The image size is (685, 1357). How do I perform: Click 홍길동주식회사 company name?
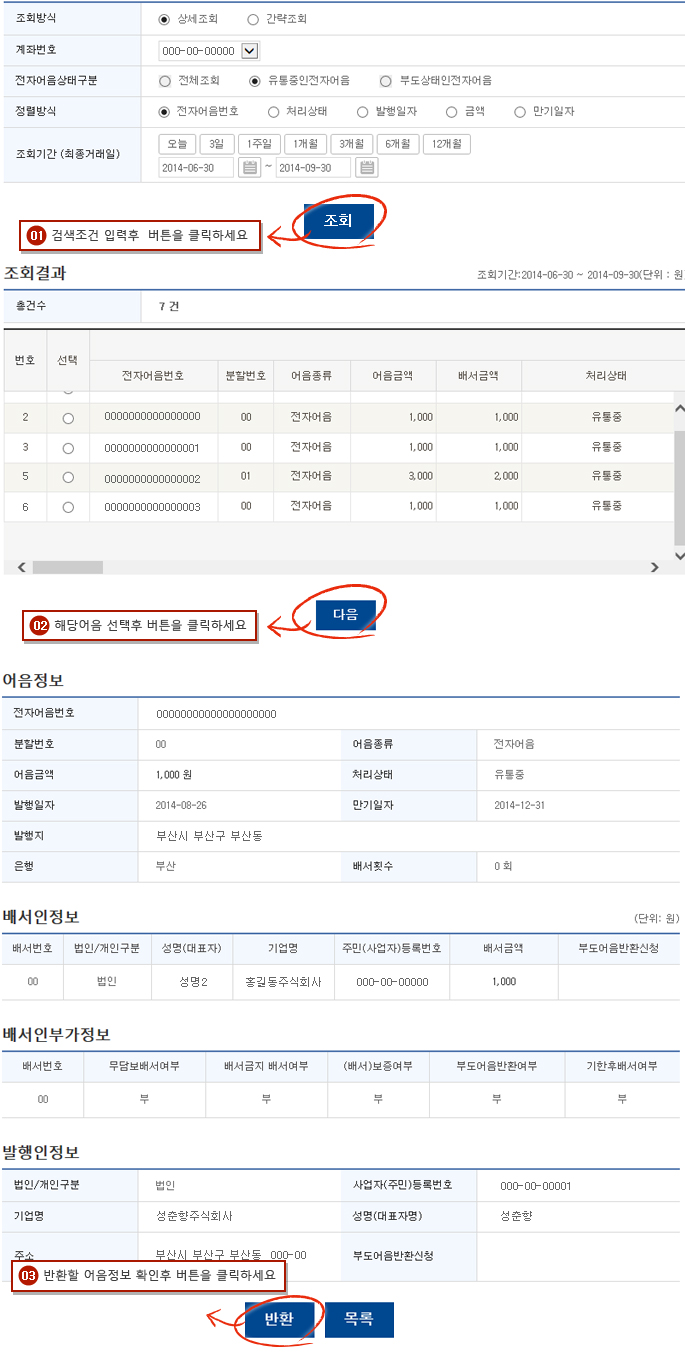coord(283,982)
